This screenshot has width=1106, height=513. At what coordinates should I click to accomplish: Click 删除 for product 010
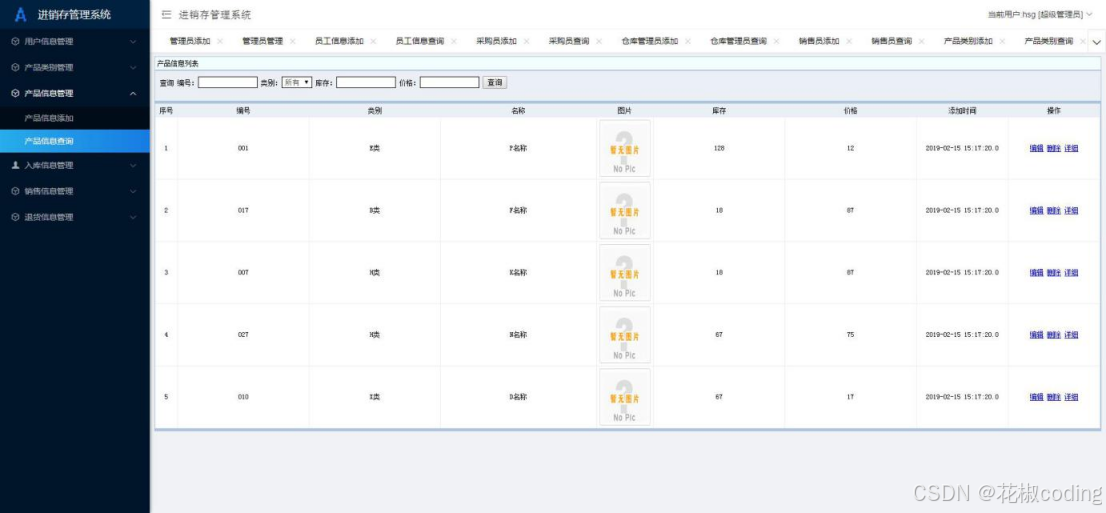point(1054,397)
